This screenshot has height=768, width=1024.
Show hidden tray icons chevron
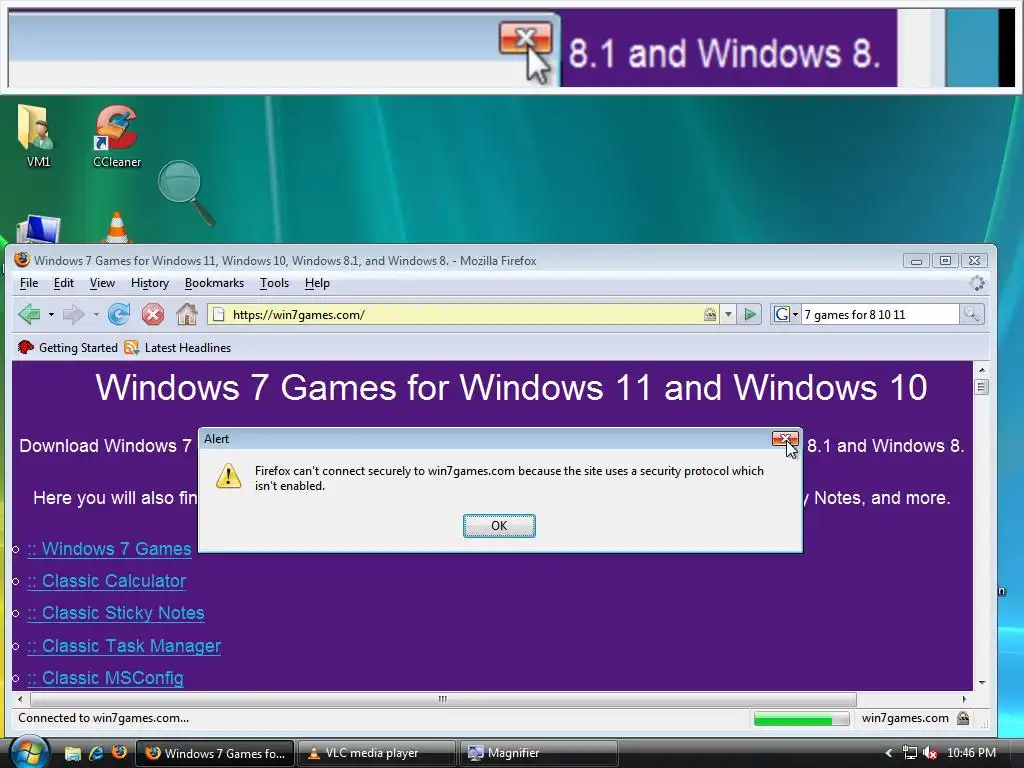click(888, 753)
